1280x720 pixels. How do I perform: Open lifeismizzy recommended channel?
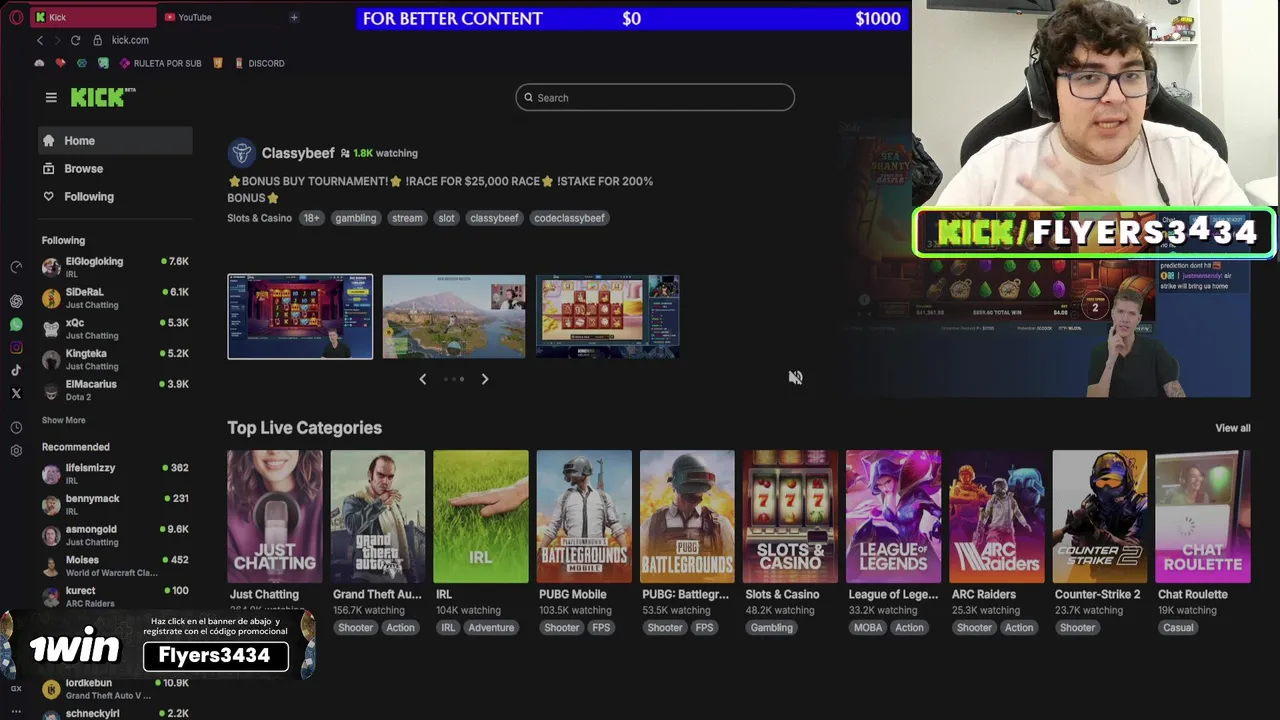point(115,474)
